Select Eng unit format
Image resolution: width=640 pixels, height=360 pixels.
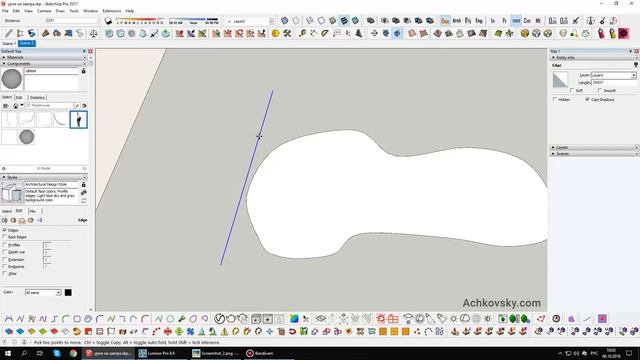479,20
